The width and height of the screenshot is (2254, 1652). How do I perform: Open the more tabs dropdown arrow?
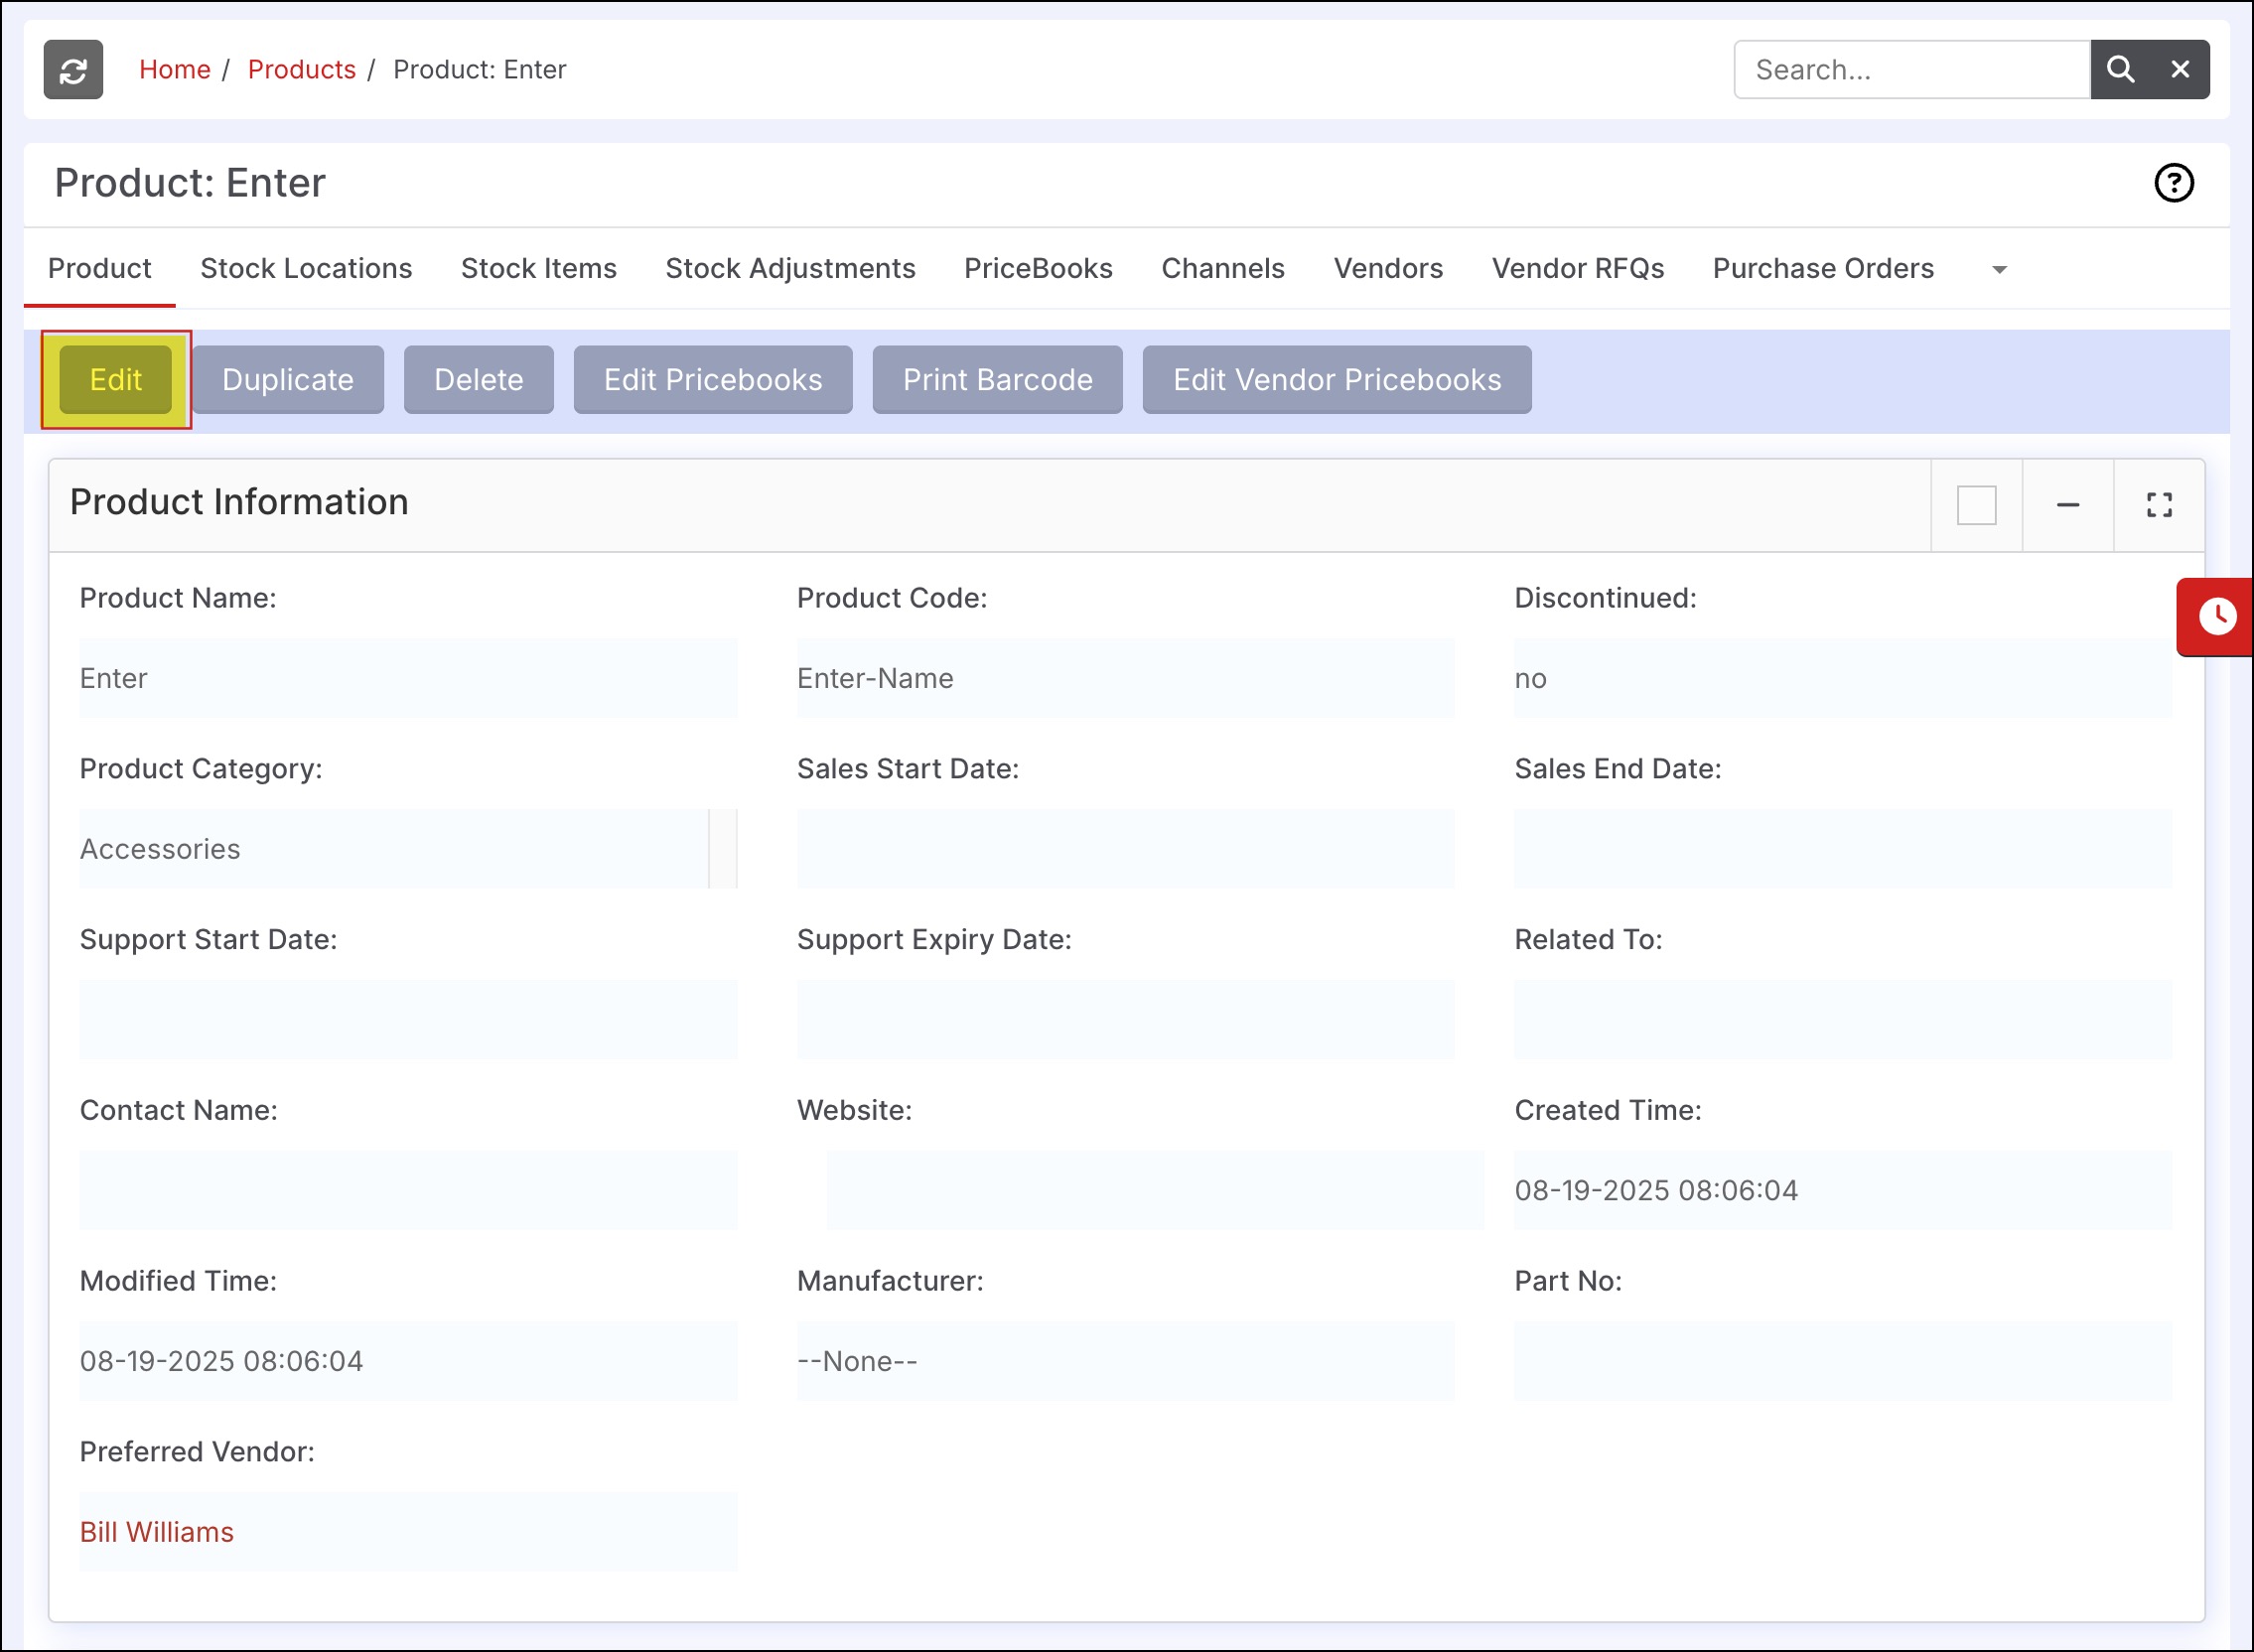point(1999,269)
